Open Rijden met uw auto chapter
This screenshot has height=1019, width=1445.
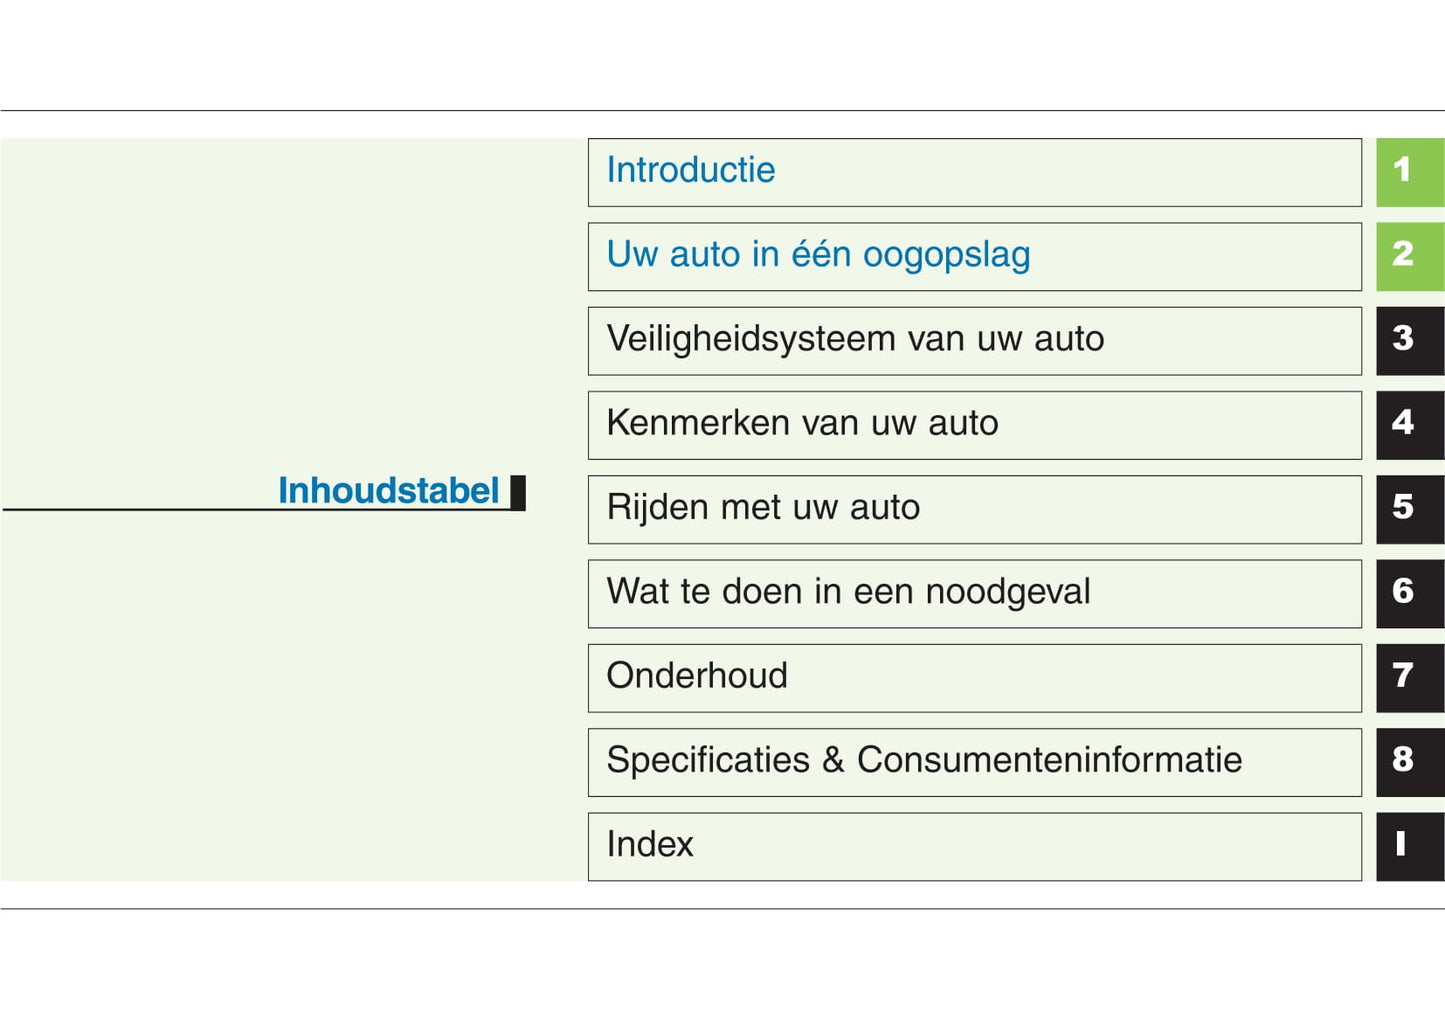(763, 508)
